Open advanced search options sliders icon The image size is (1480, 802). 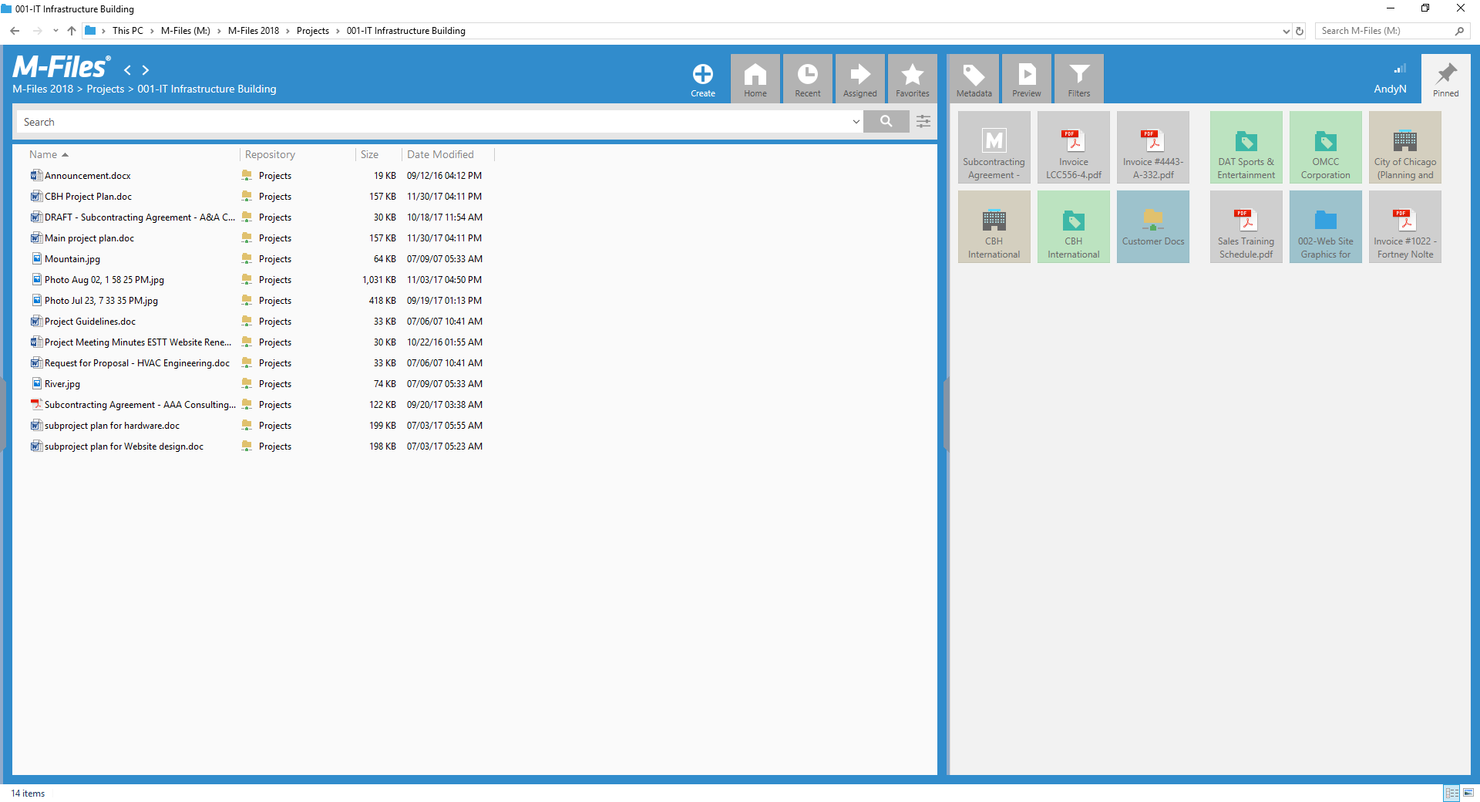pos(923,122)
